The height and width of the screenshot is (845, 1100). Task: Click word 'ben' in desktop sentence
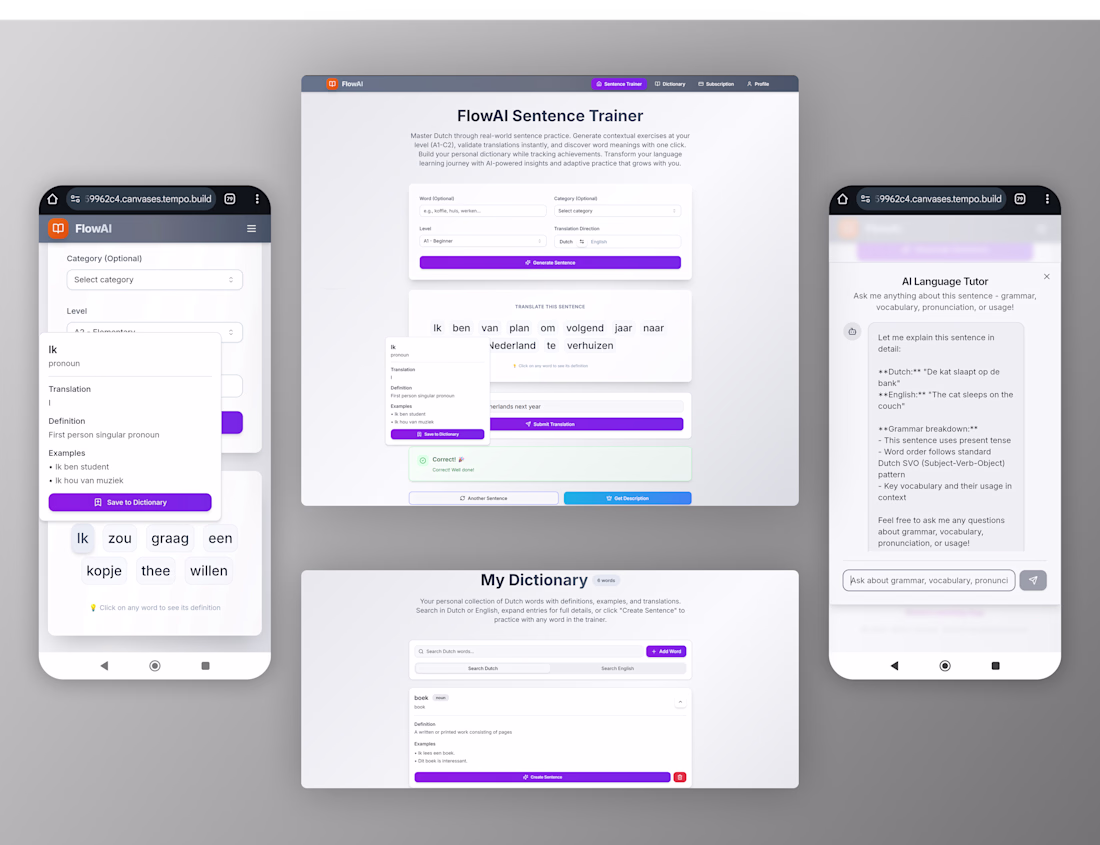point(461,328)
